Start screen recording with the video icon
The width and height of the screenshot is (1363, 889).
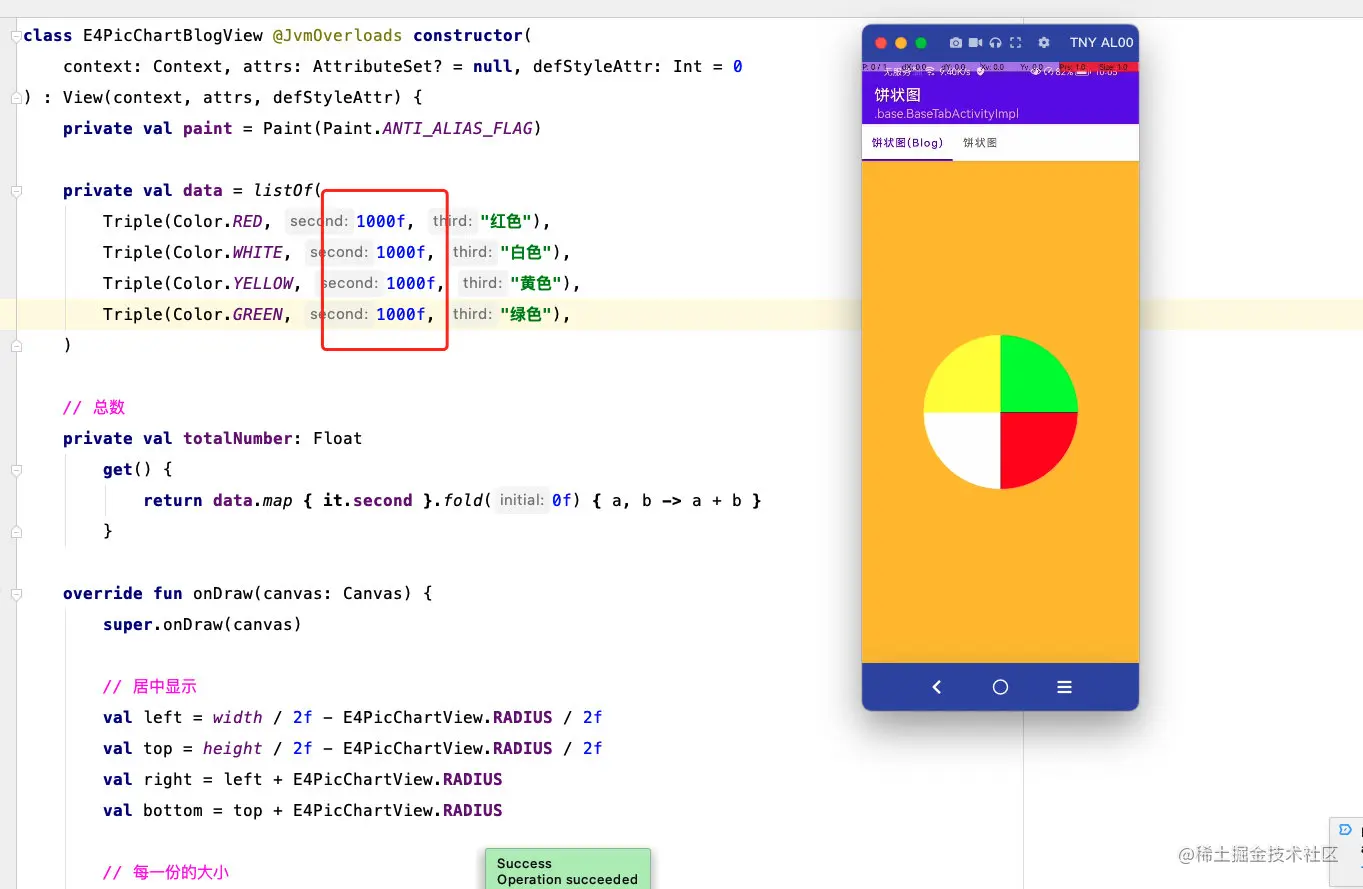(975, 43)
